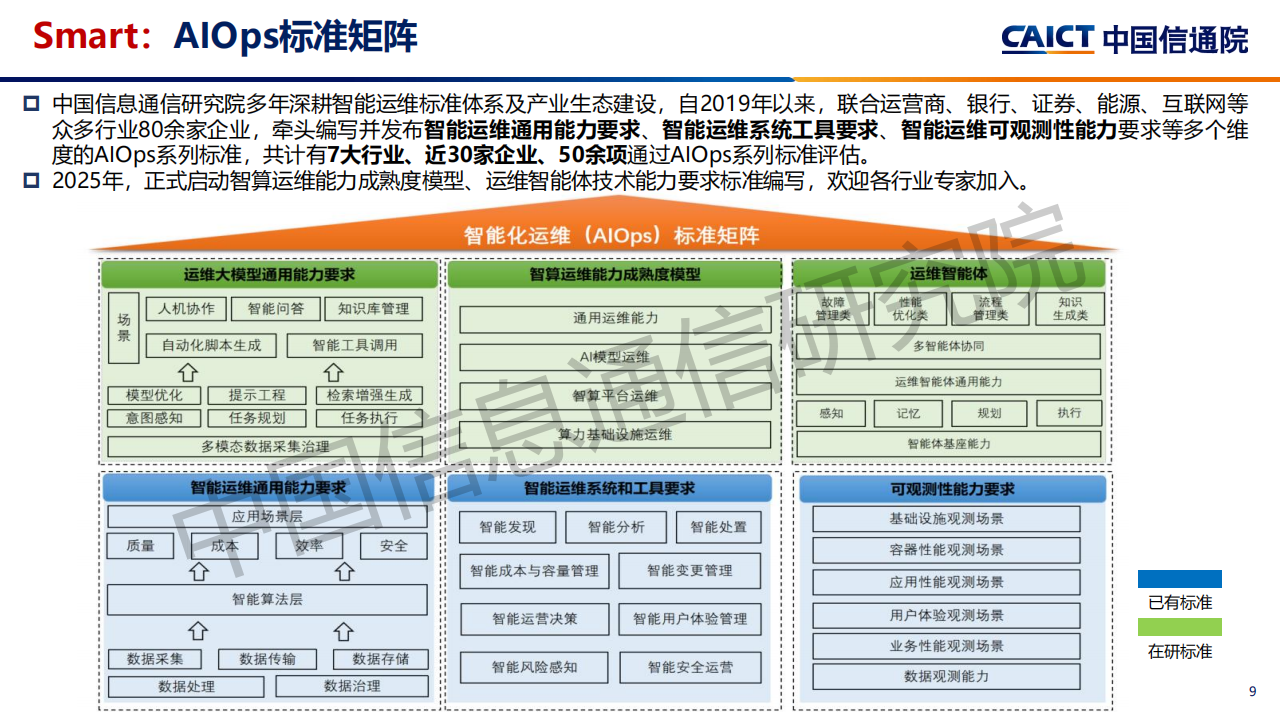Select the 智能运维系统和工具要求 header
Screen dimensions: 1280x720
pyautogui.click(x=609, y=488)
